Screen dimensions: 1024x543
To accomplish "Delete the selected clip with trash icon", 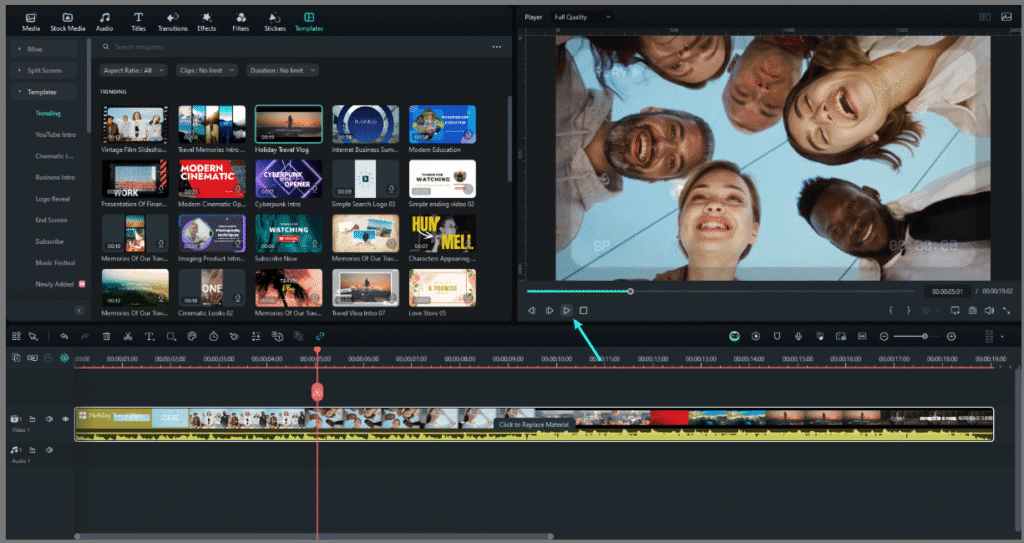I will click(106, 337).
